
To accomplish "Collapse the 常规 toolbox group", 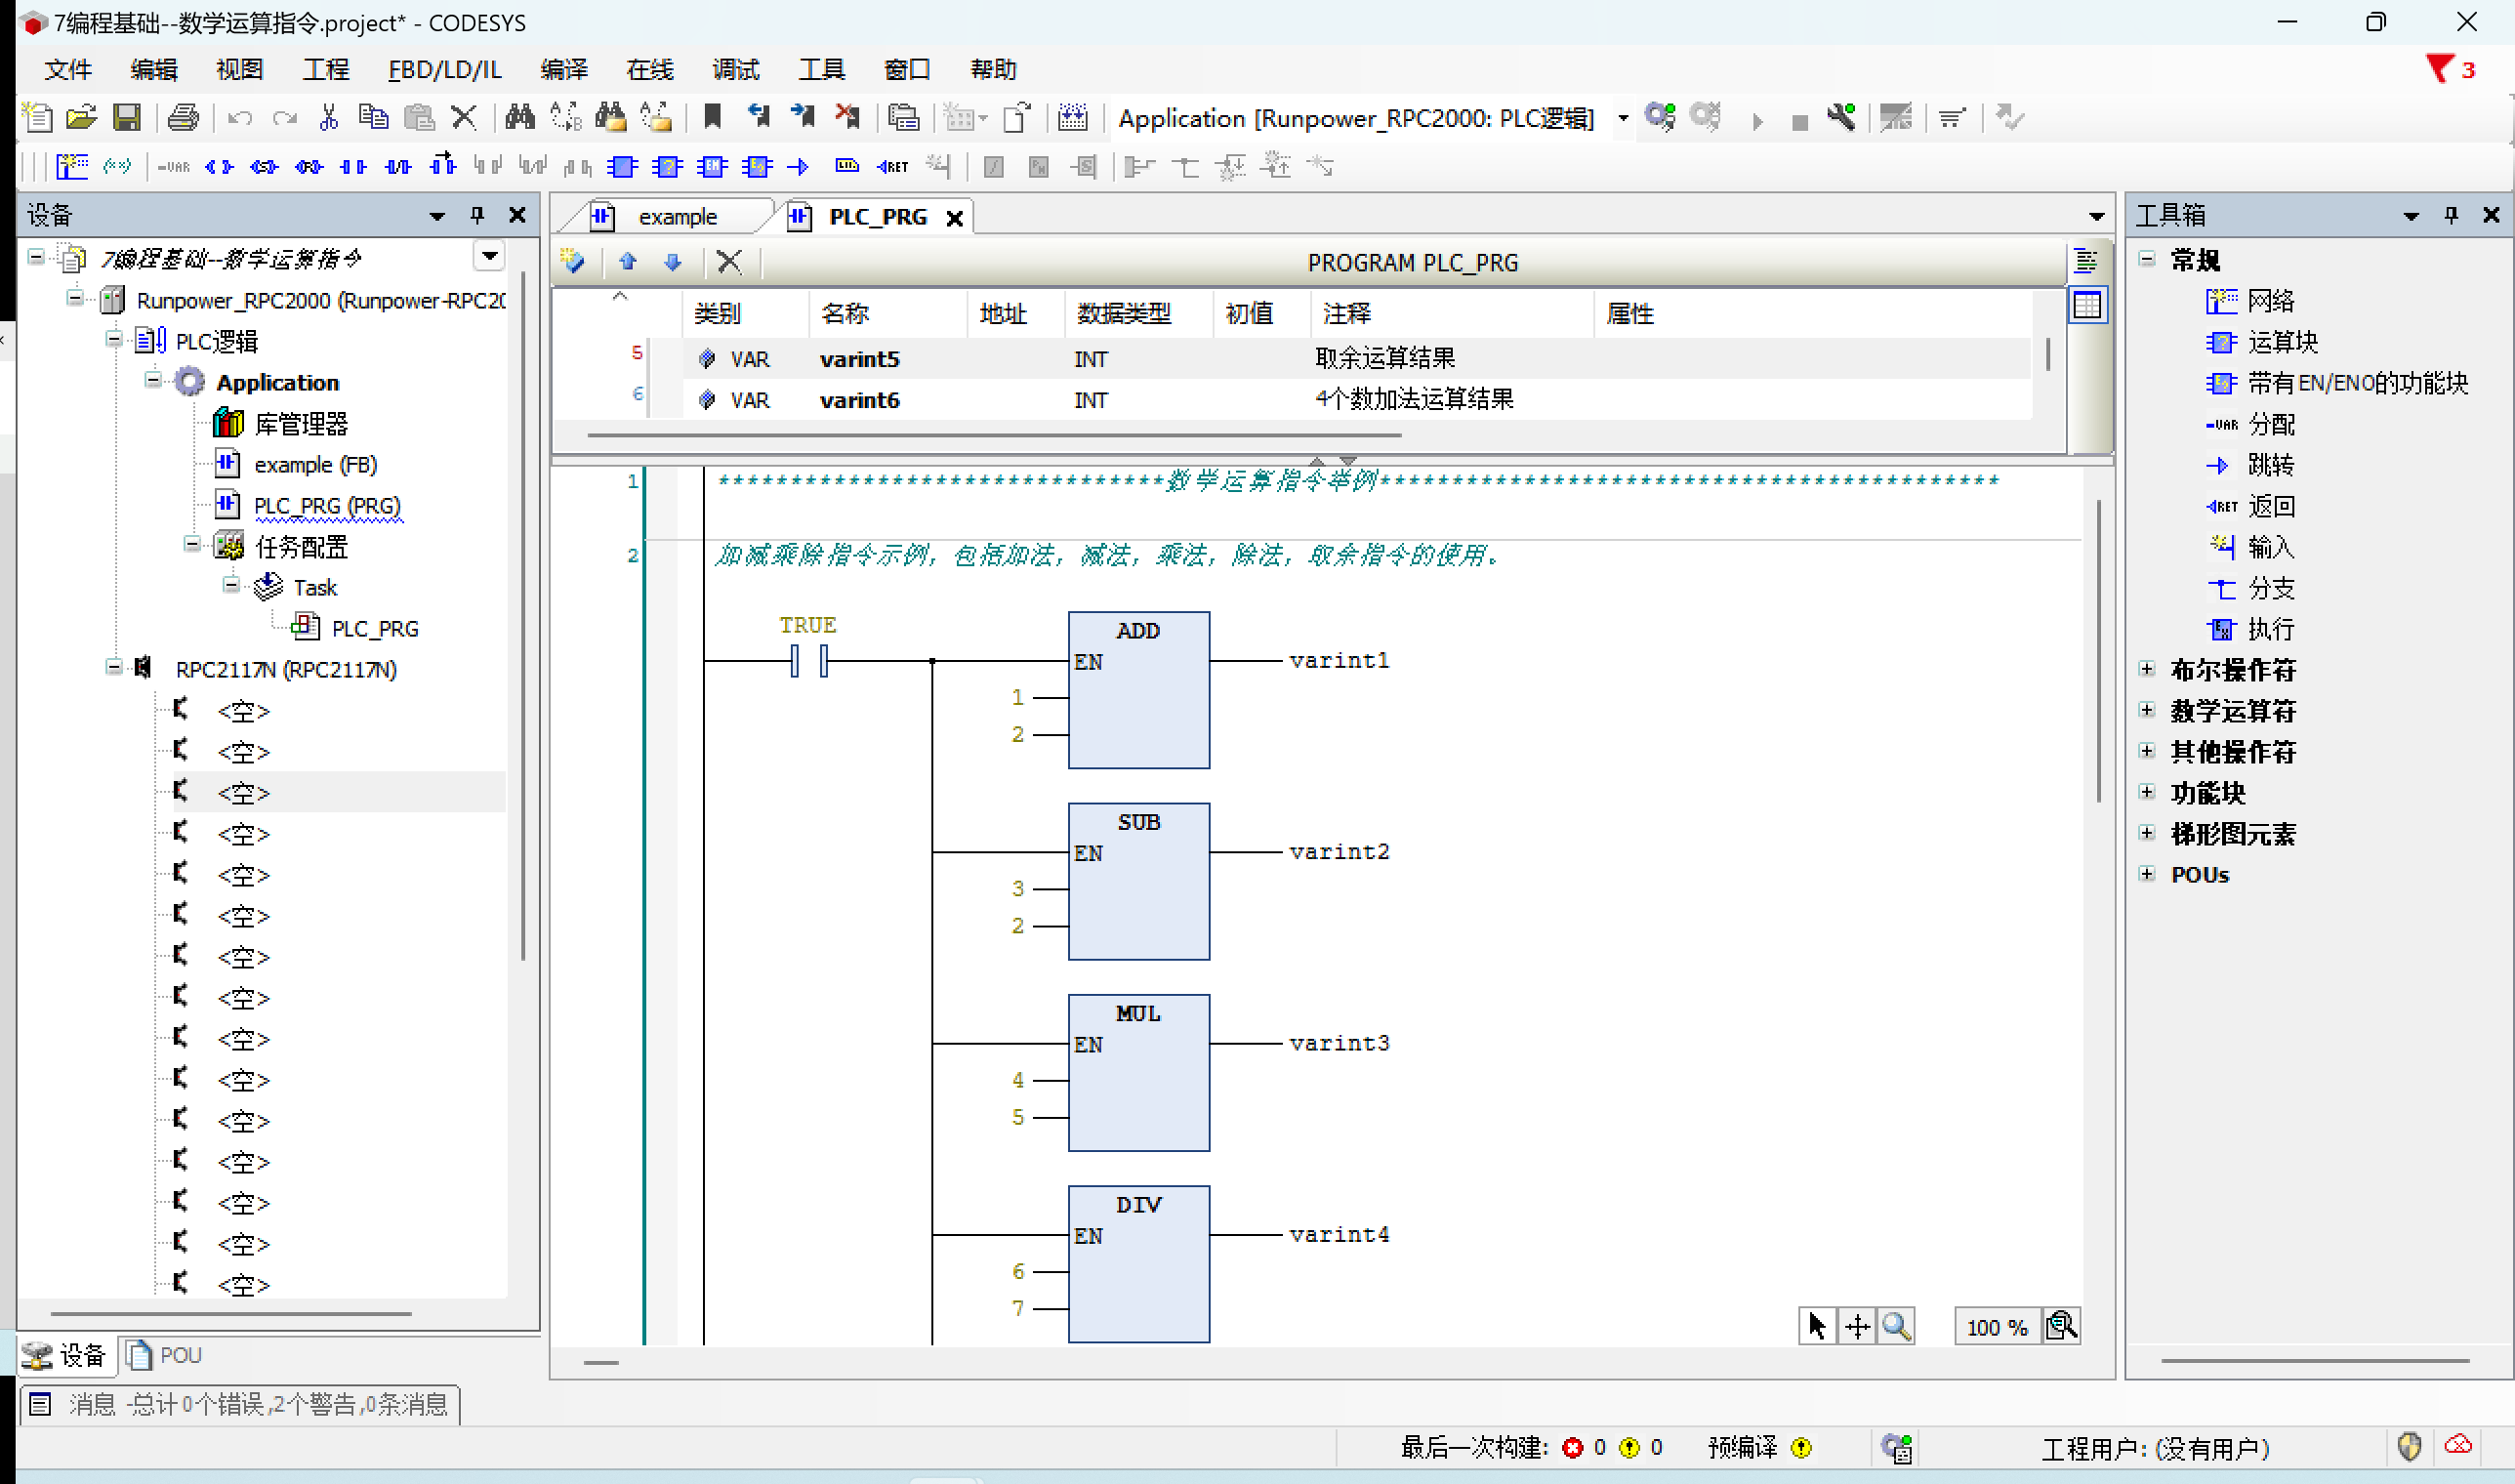I will click(x=2147, y=259).
